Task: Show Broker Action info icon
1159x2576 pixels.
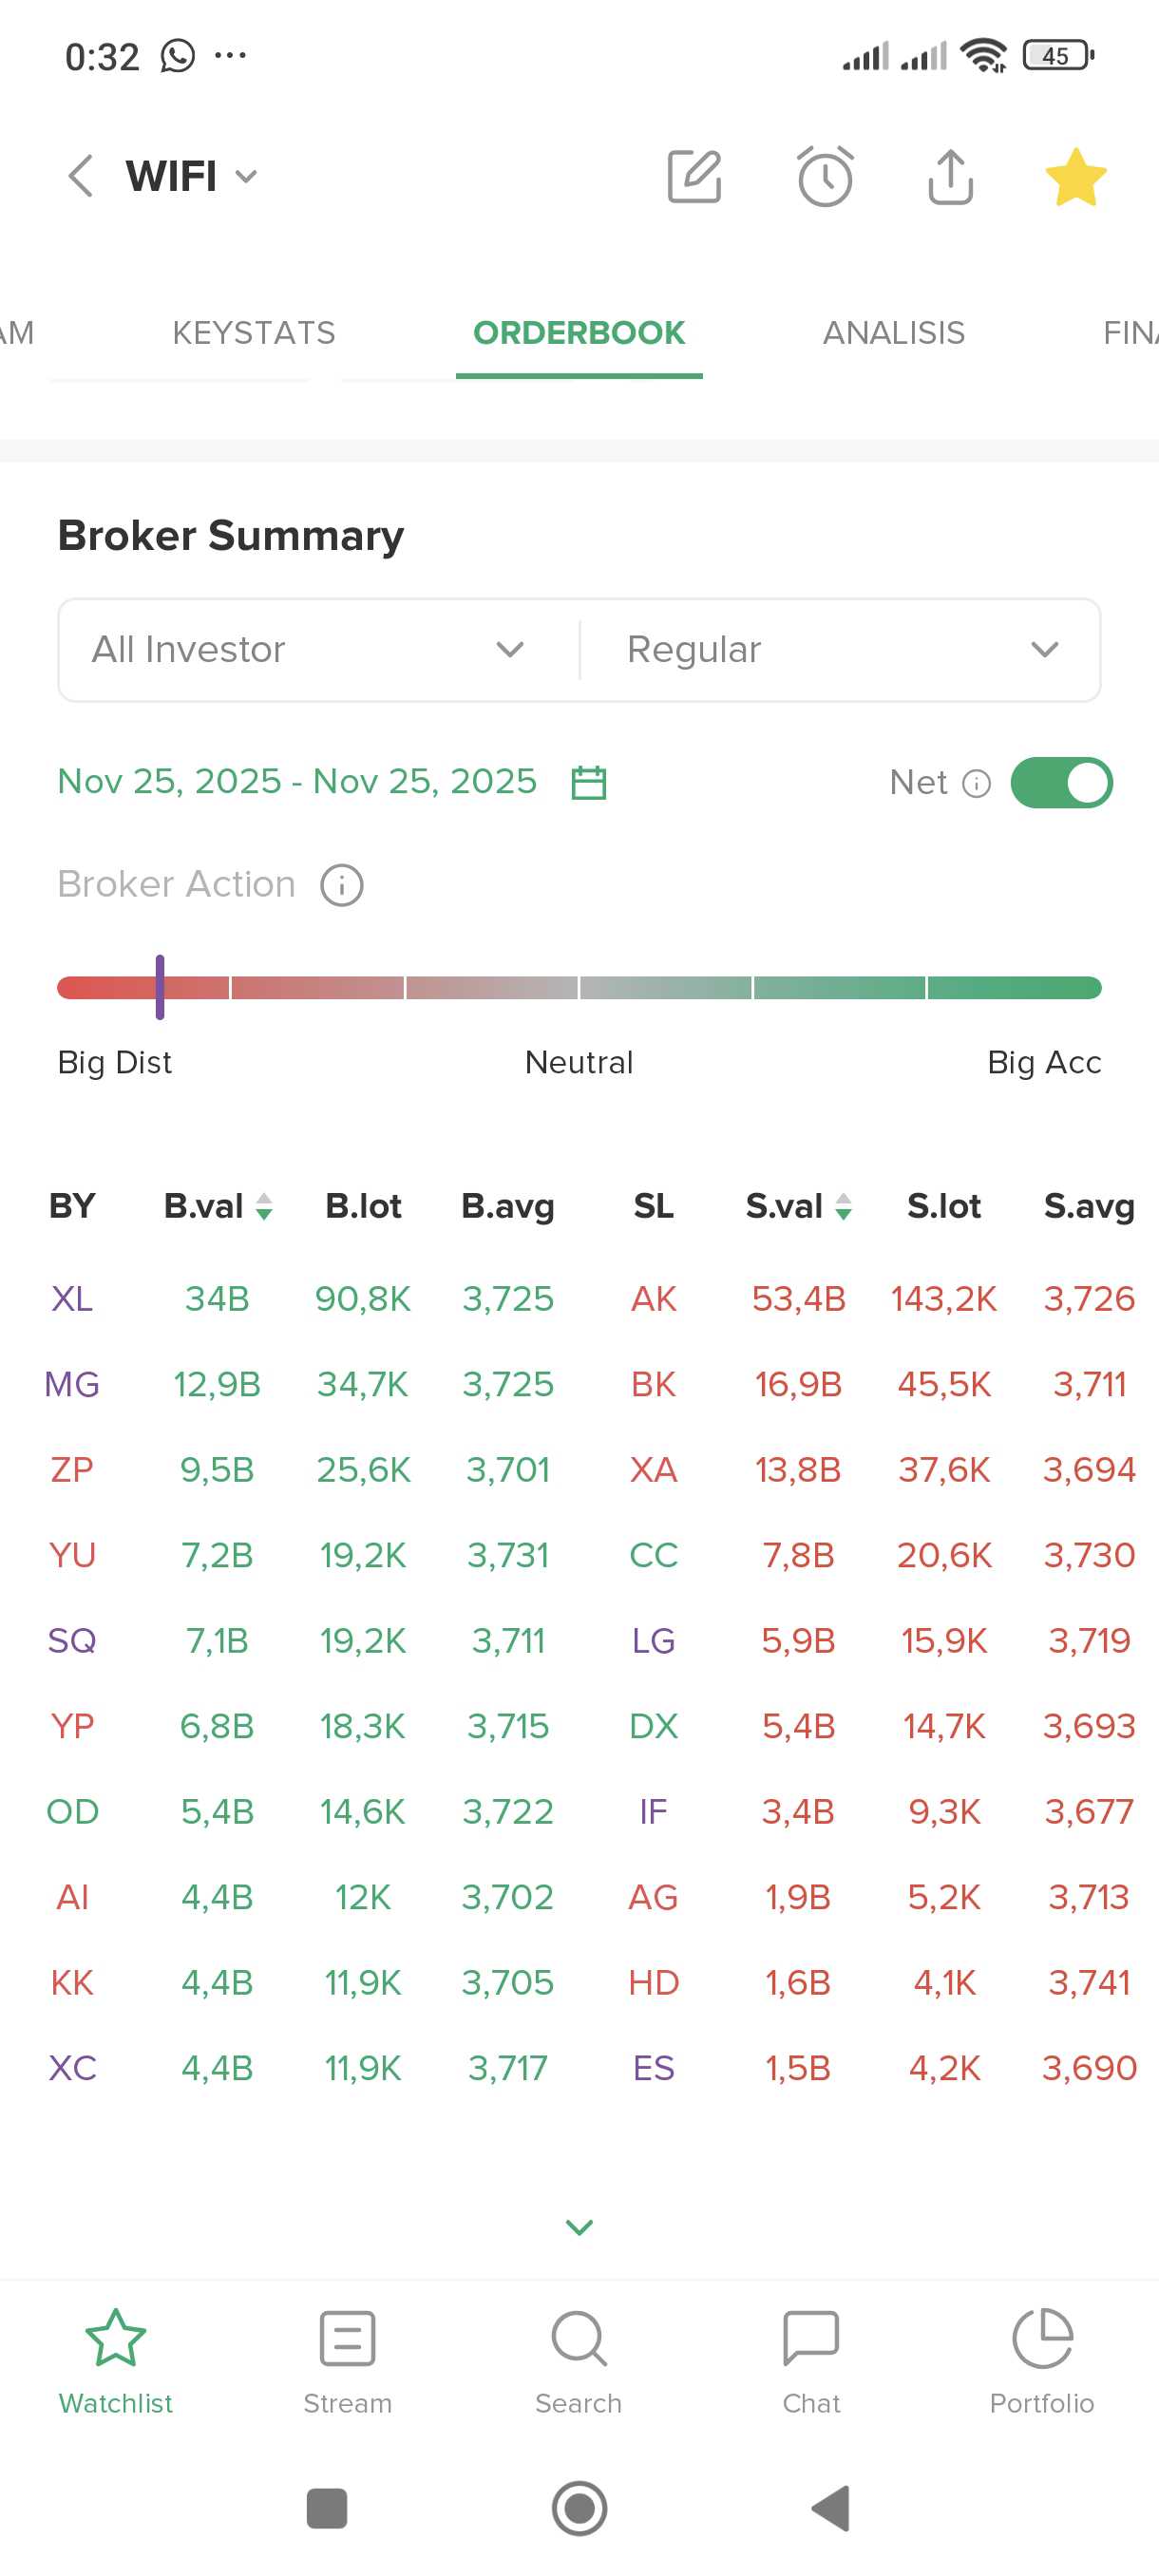Action: (342, 885)
